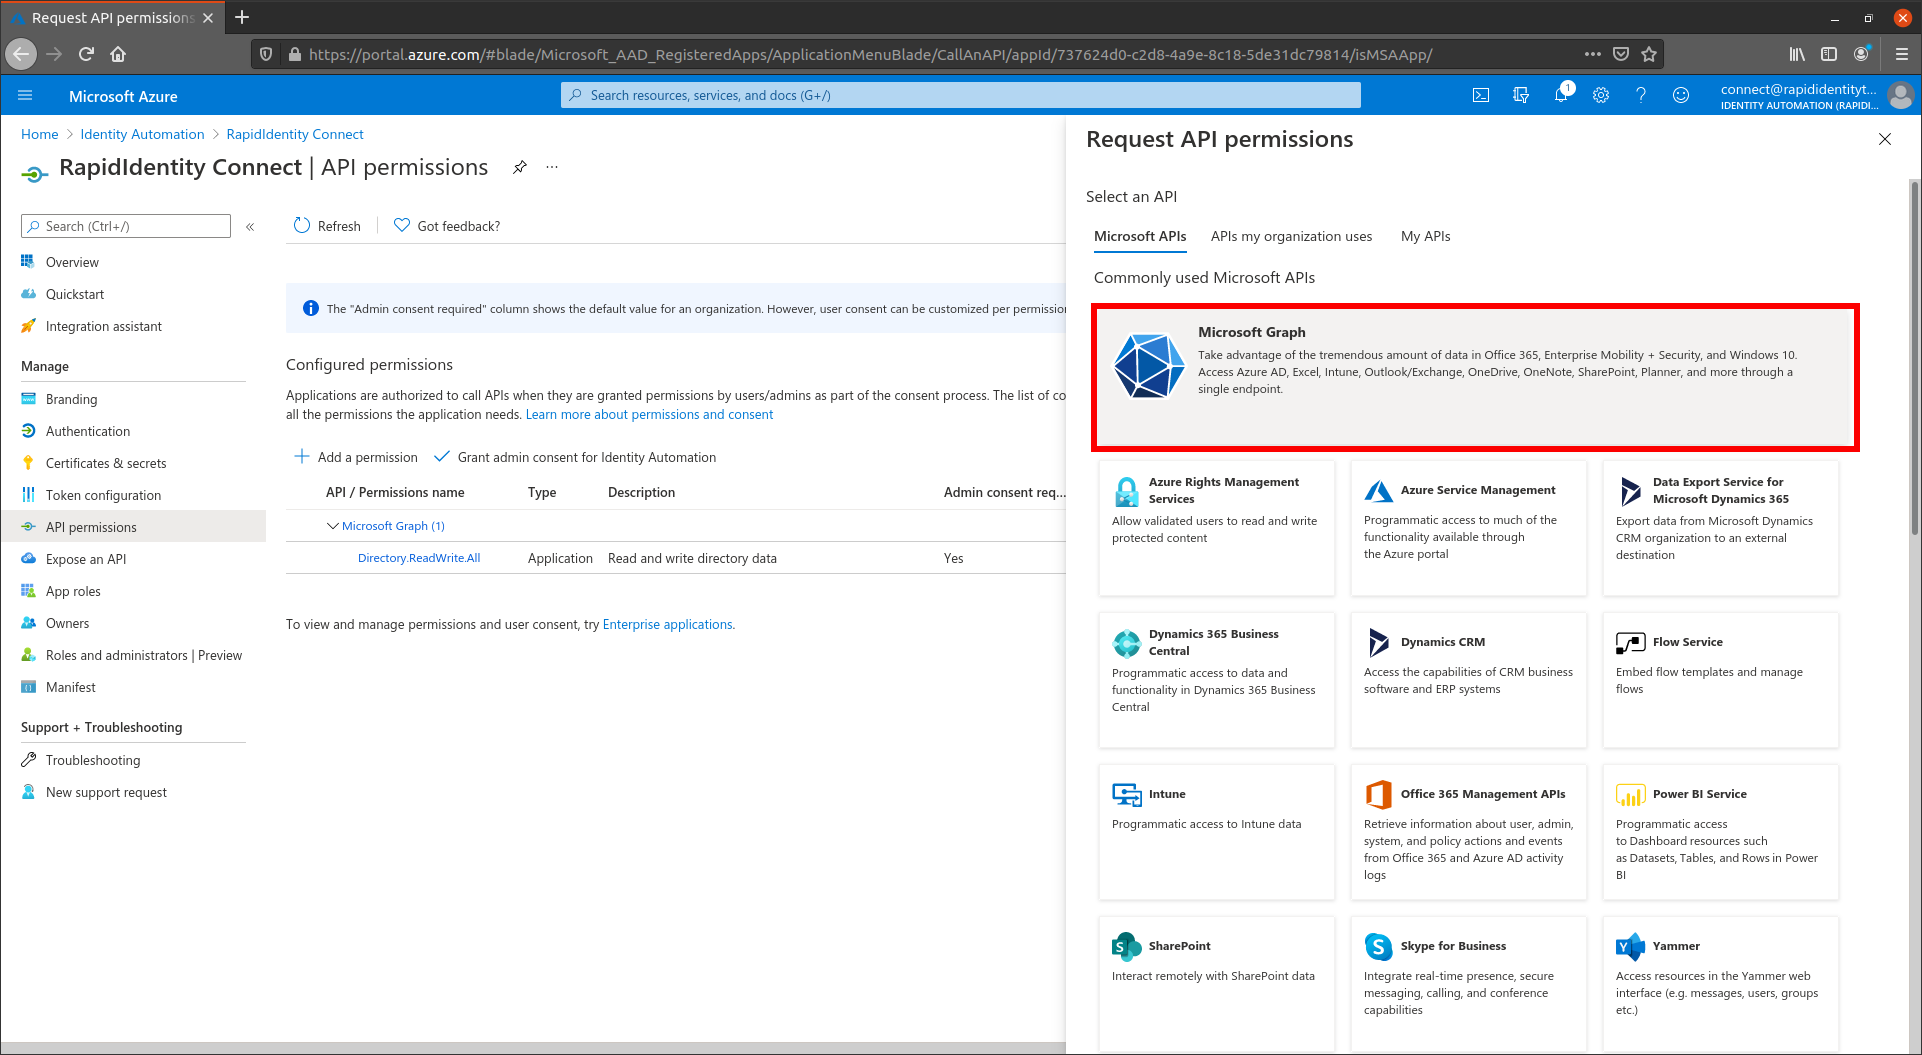Open the connect@rapididentity account menu
This screenshot has height=1055, width=1922.
click(x=1816, y=96)
